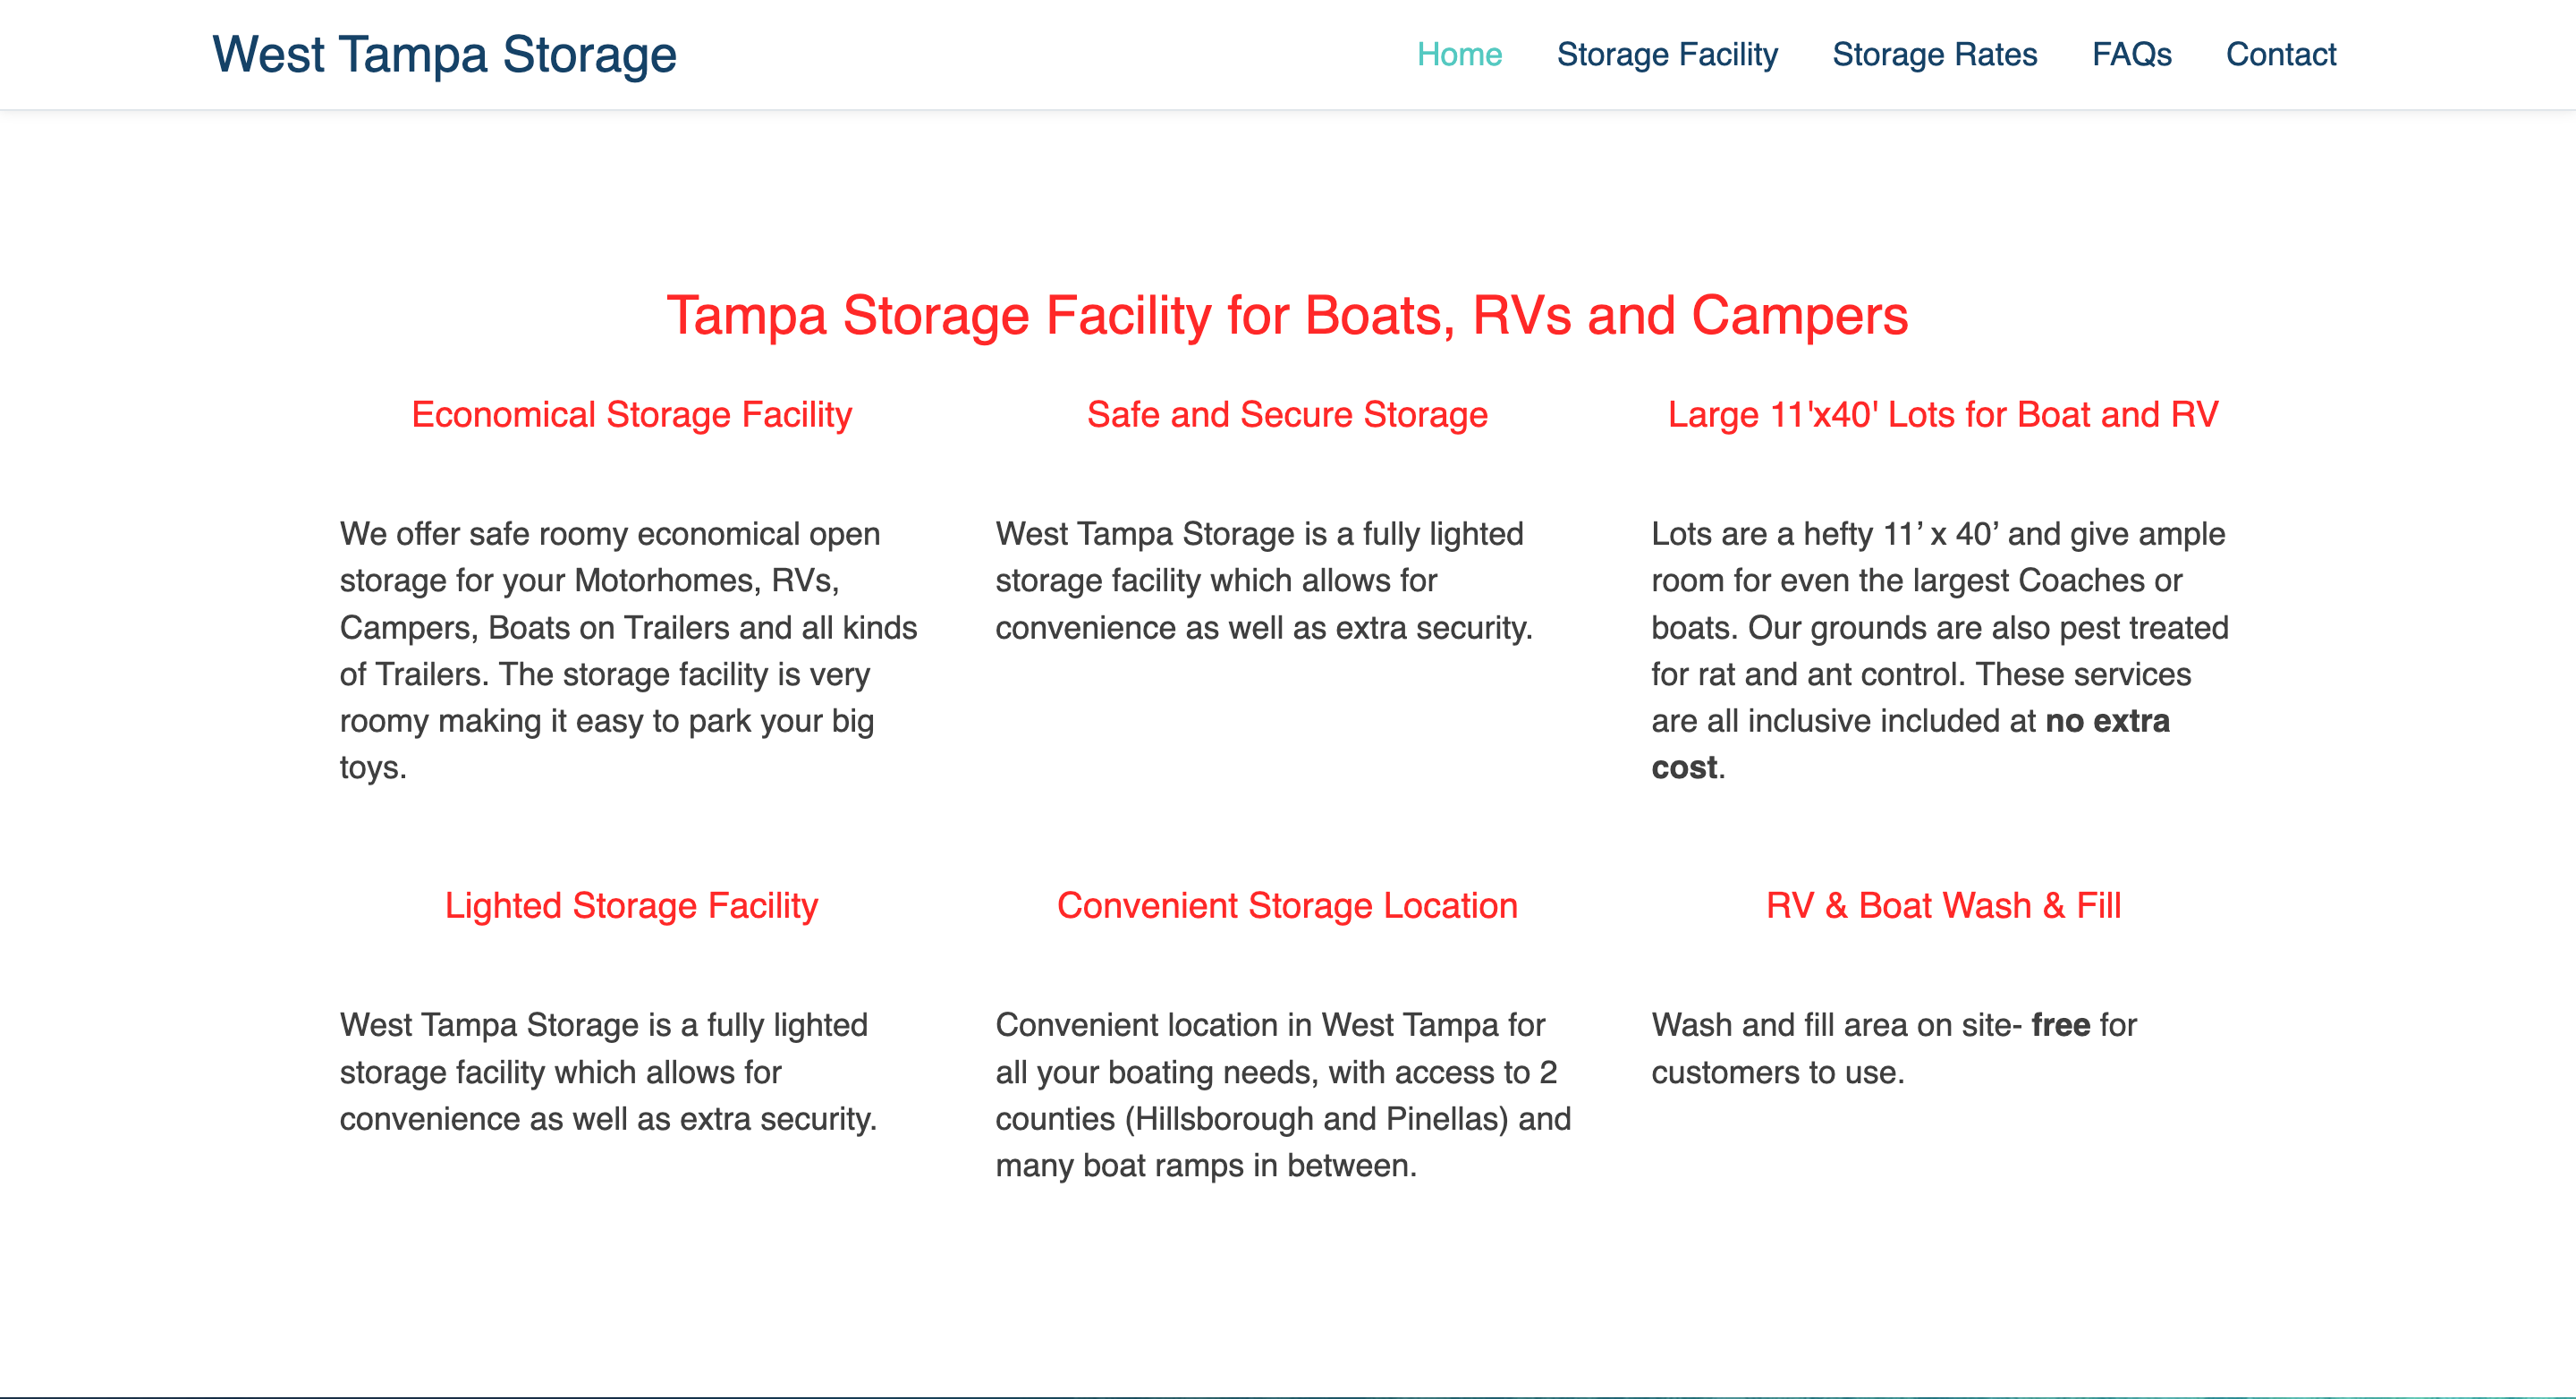Click the main Tampa Storage Facility headline
Image resolution: width=2576 pixels, height=1399 pixels.
[x=1287, y=316]
